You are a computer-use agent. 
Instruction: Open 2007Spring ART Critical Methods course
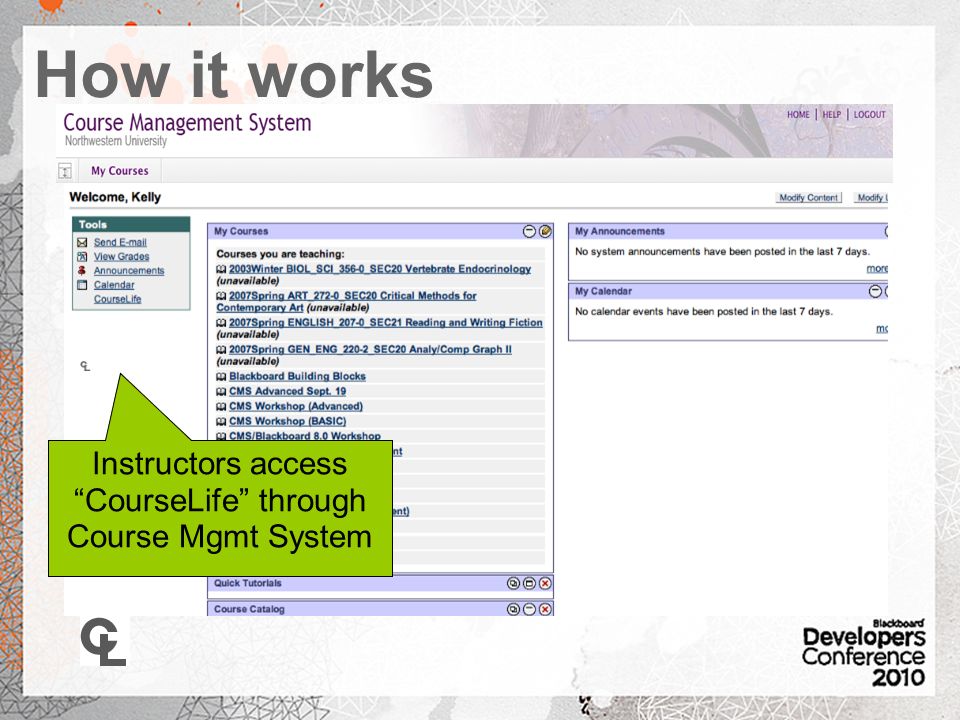(353, 296)
